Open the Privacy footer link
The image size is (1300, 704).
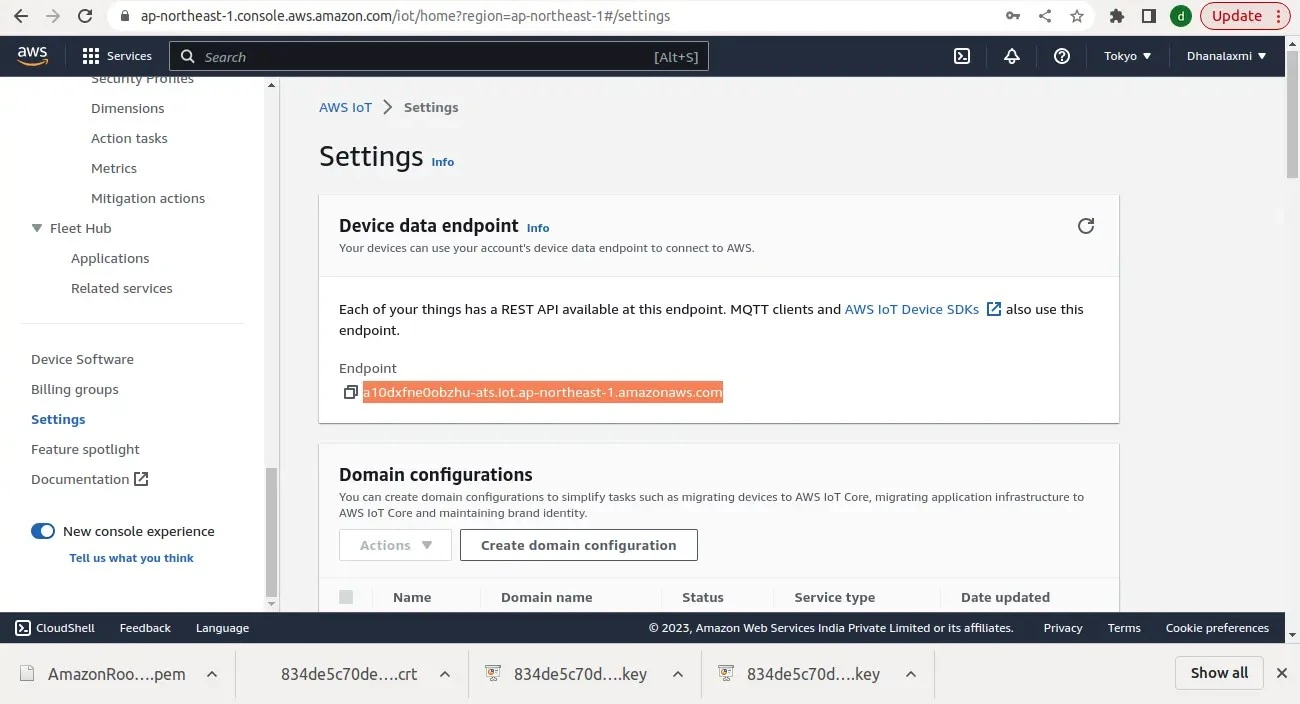pyautogui.click(x=1063, y=628)
